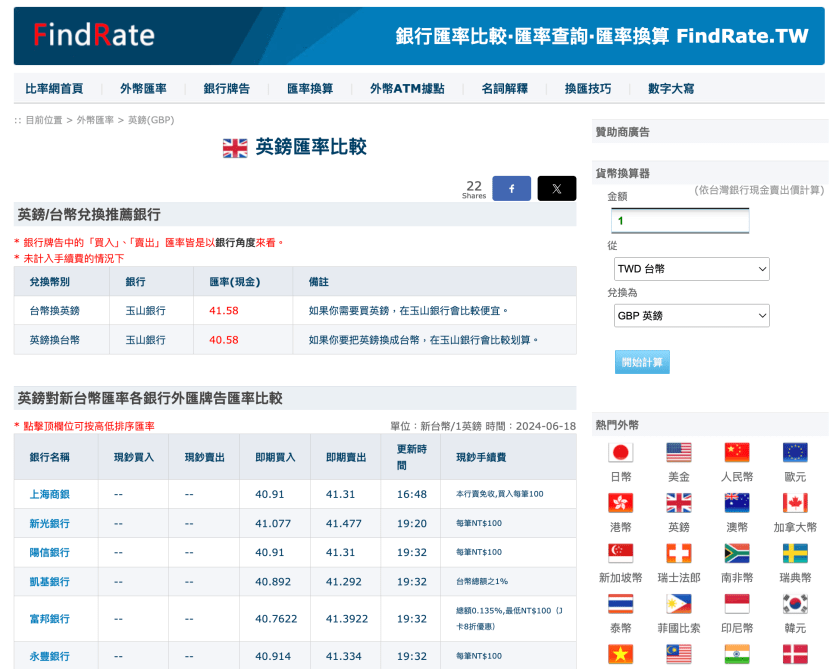Go to 匯率換算 menu item

pyautogui.click(x=310, y=88)
